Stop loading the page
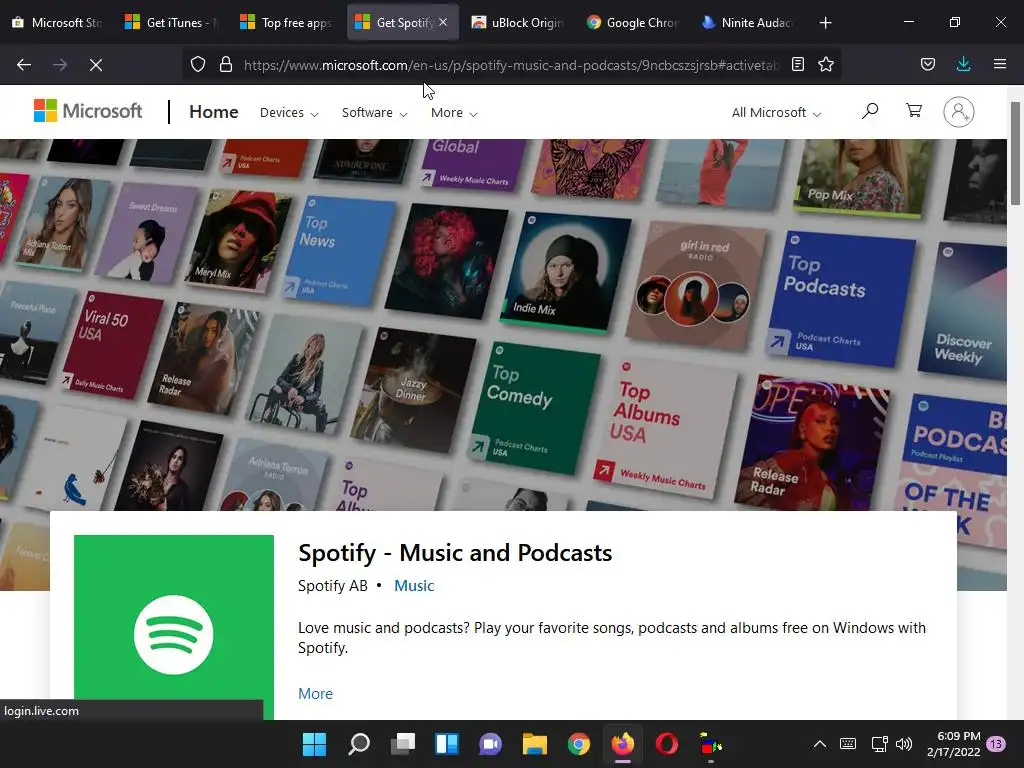This screenshot has height=768, width=1024. click(x=95, y=65)
